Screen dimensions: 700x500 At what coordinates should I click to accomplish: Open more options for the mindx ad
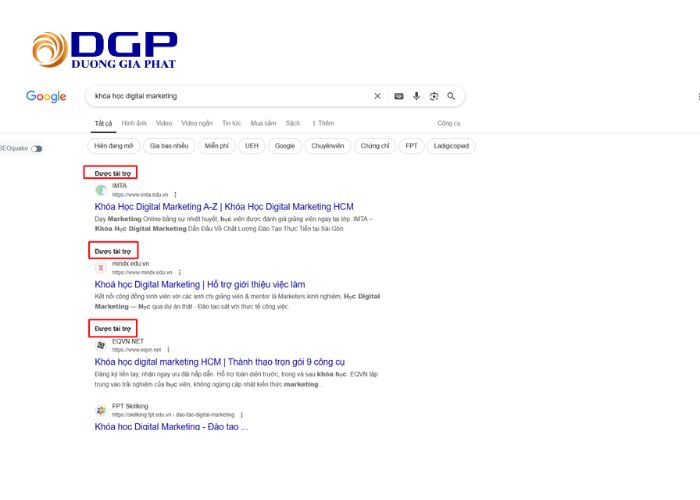click(x=179, y=272)
